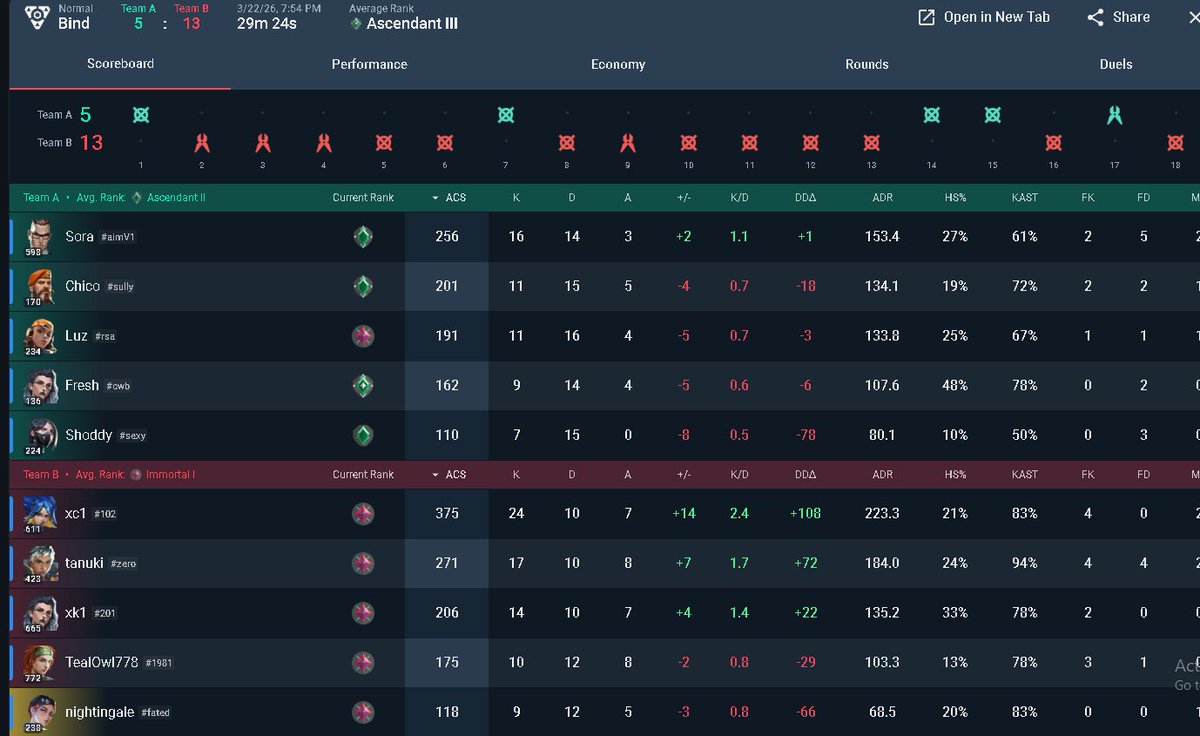Open player profile tanuki #zero

(x=101, y=563)
